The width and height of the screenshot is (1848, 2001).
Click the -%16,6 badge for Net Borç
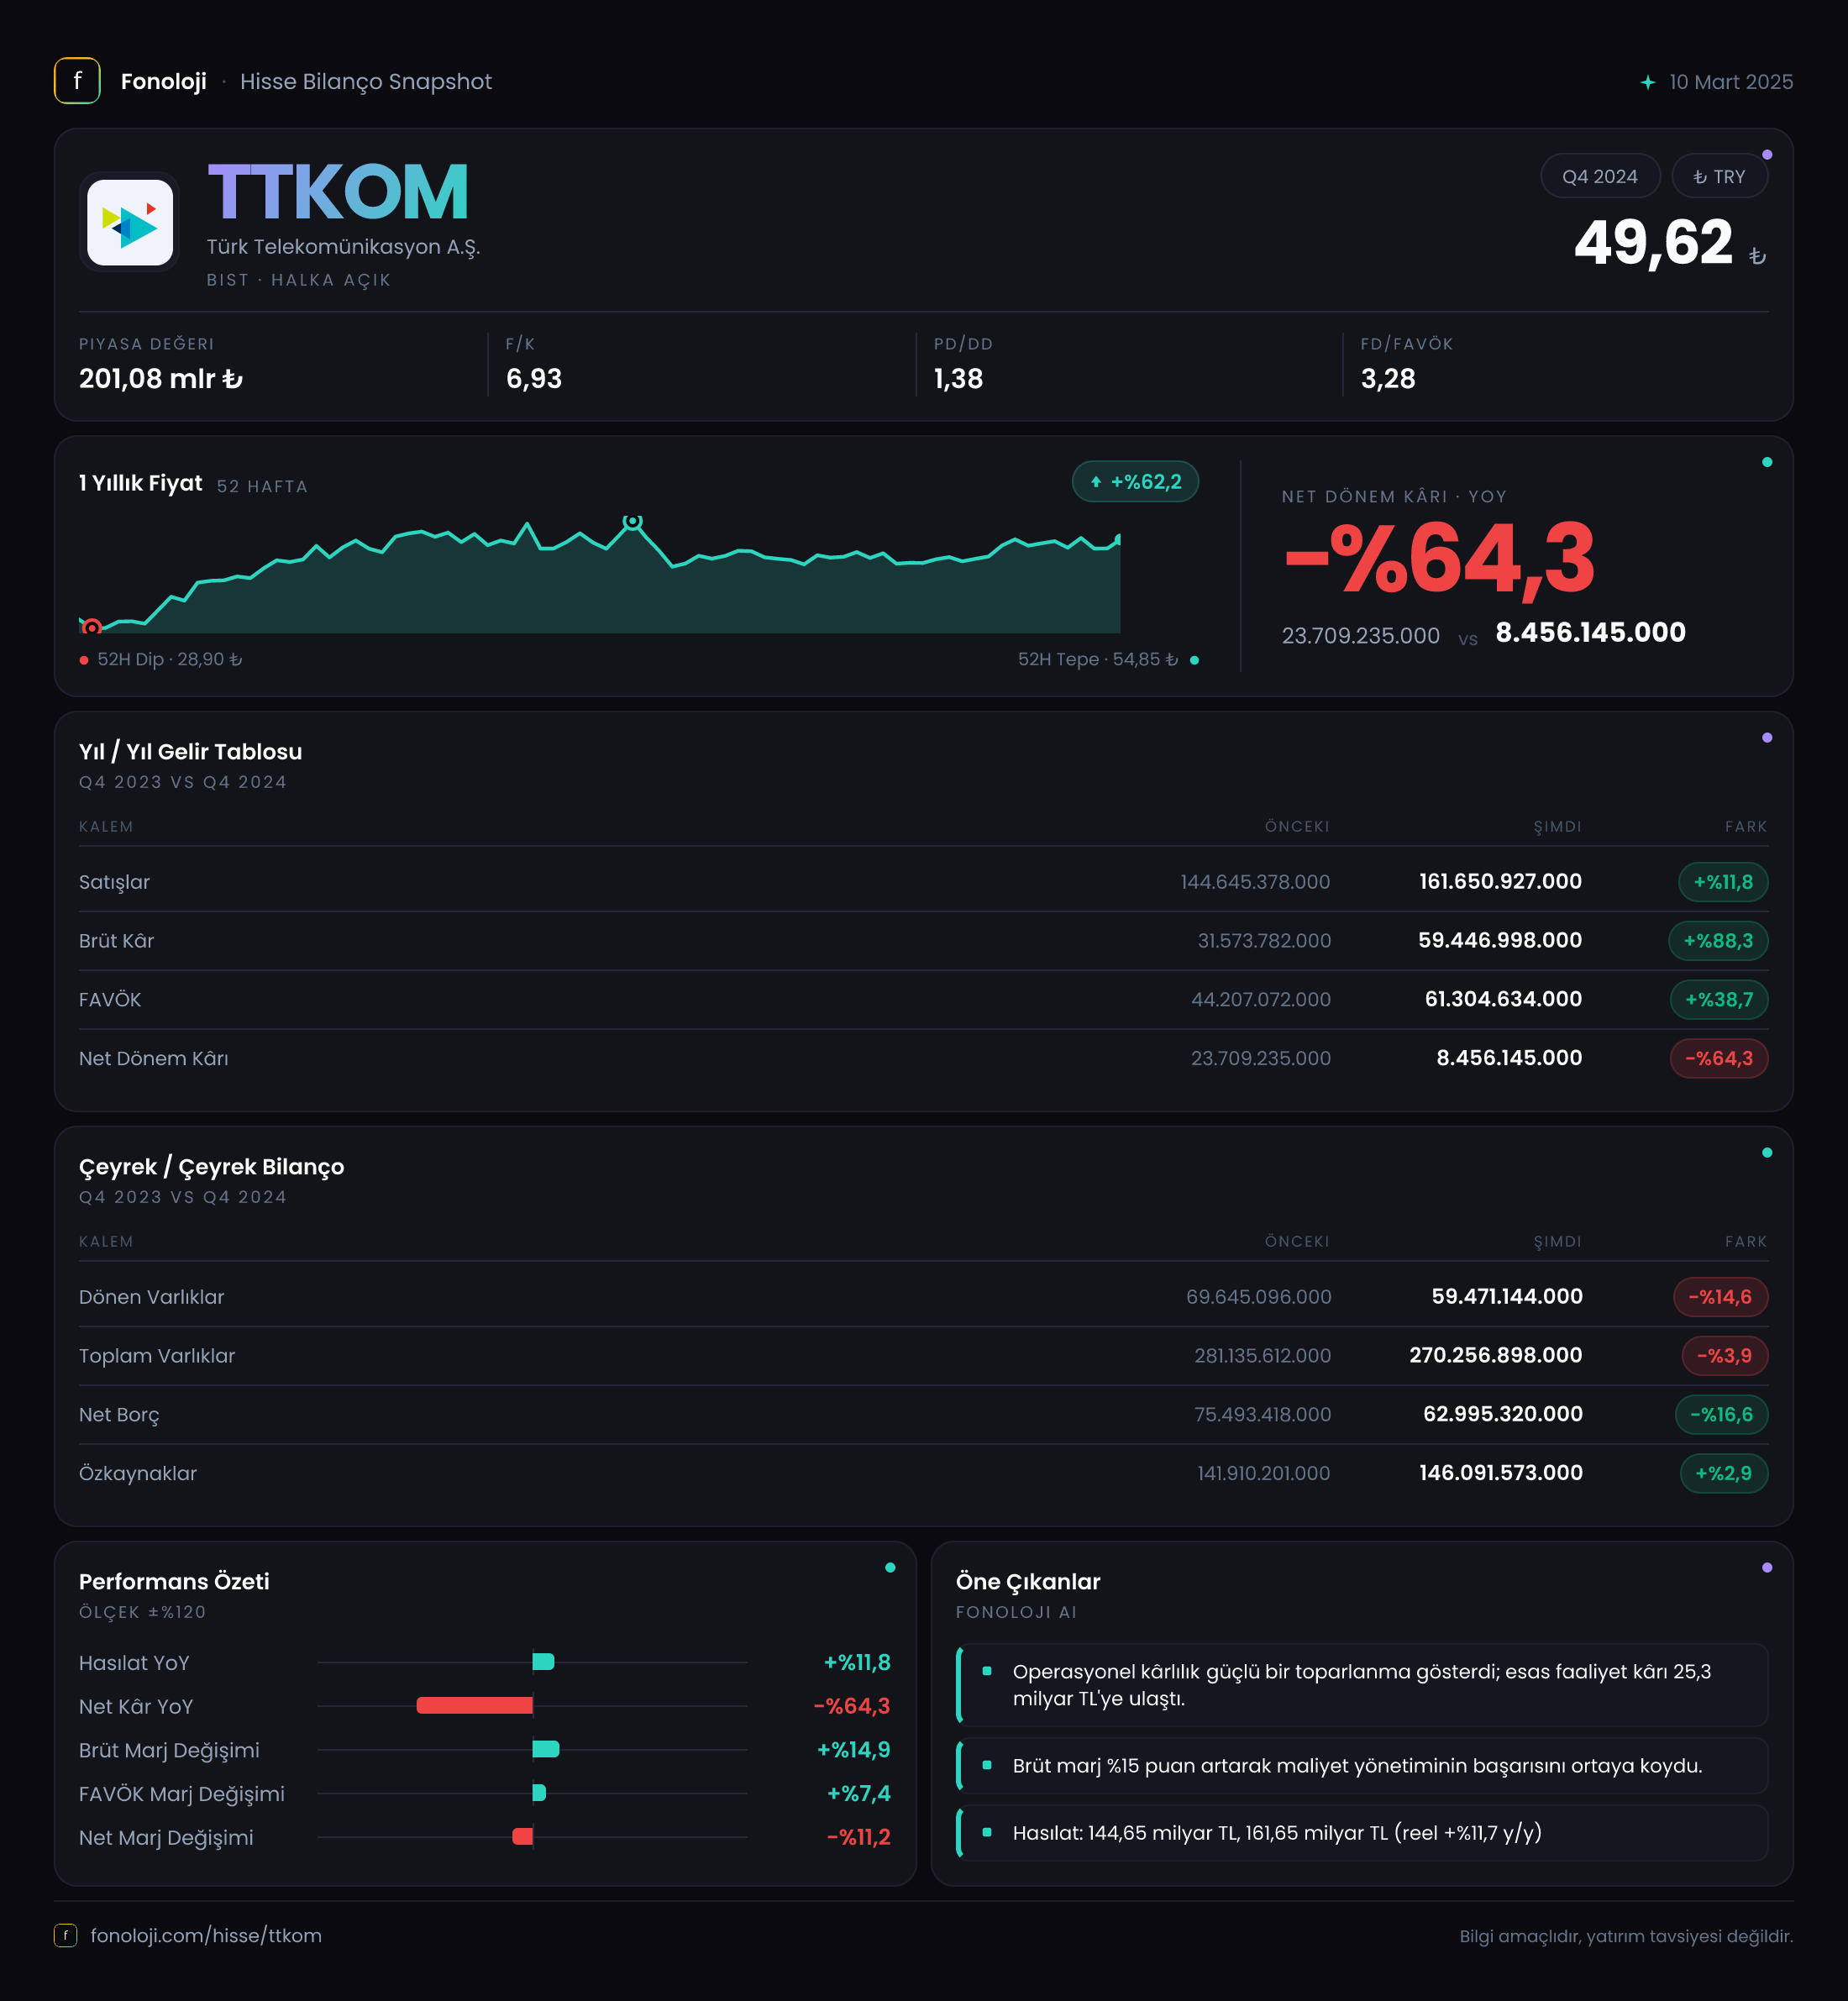(1721, 1415)
